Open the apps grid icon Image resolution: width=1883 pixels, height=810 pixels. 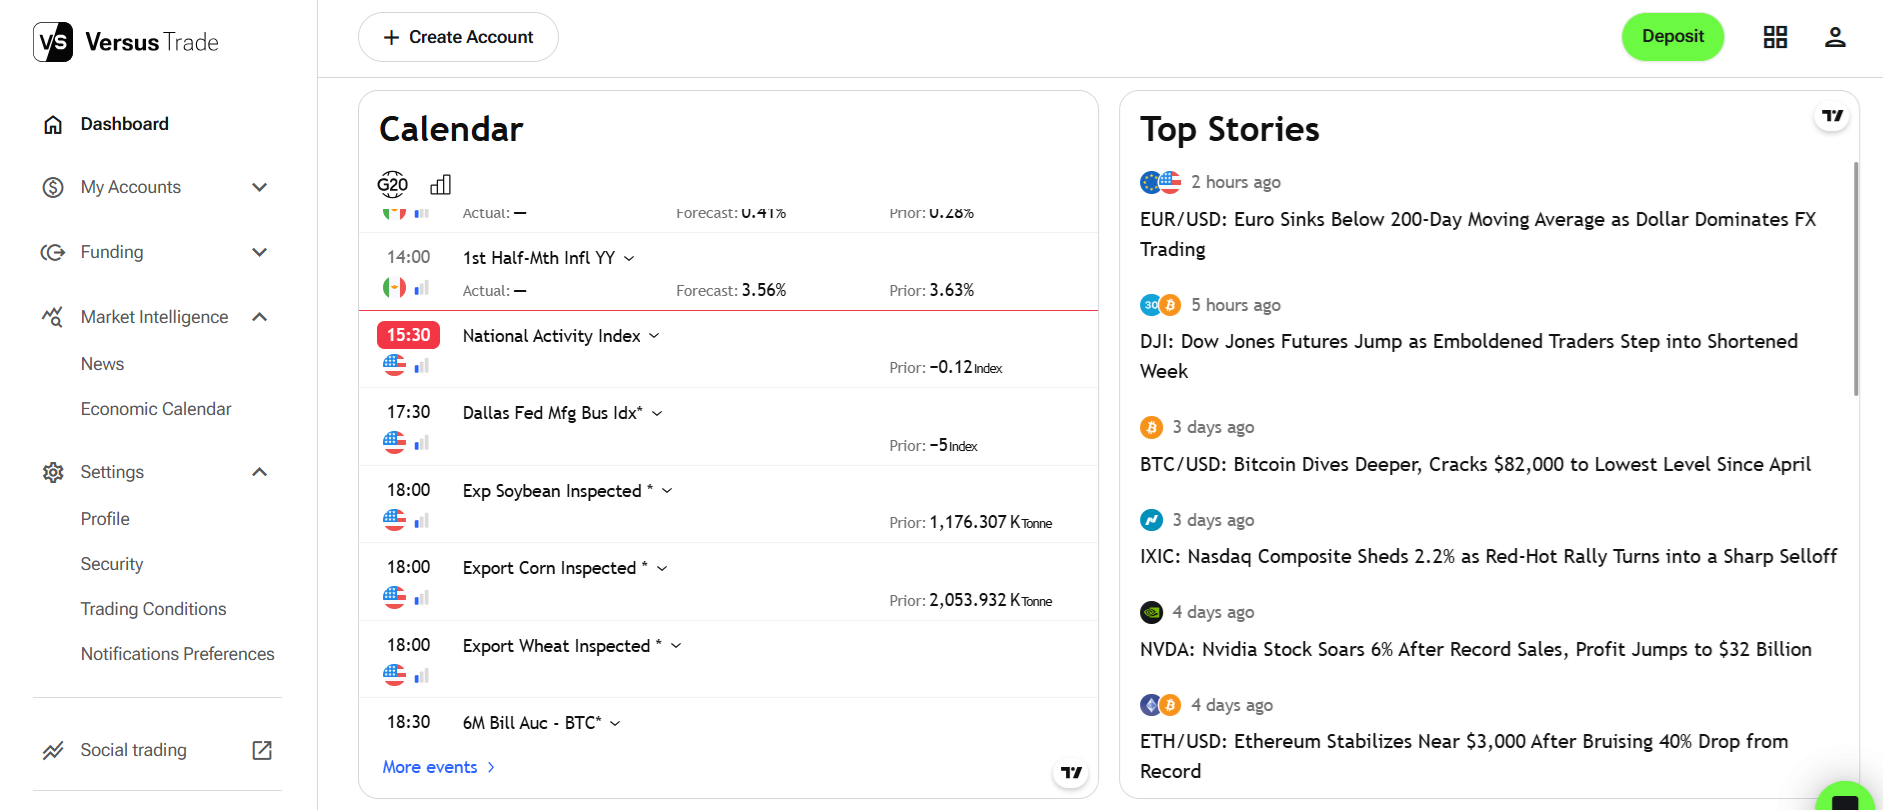click(x=1775, y=37)
